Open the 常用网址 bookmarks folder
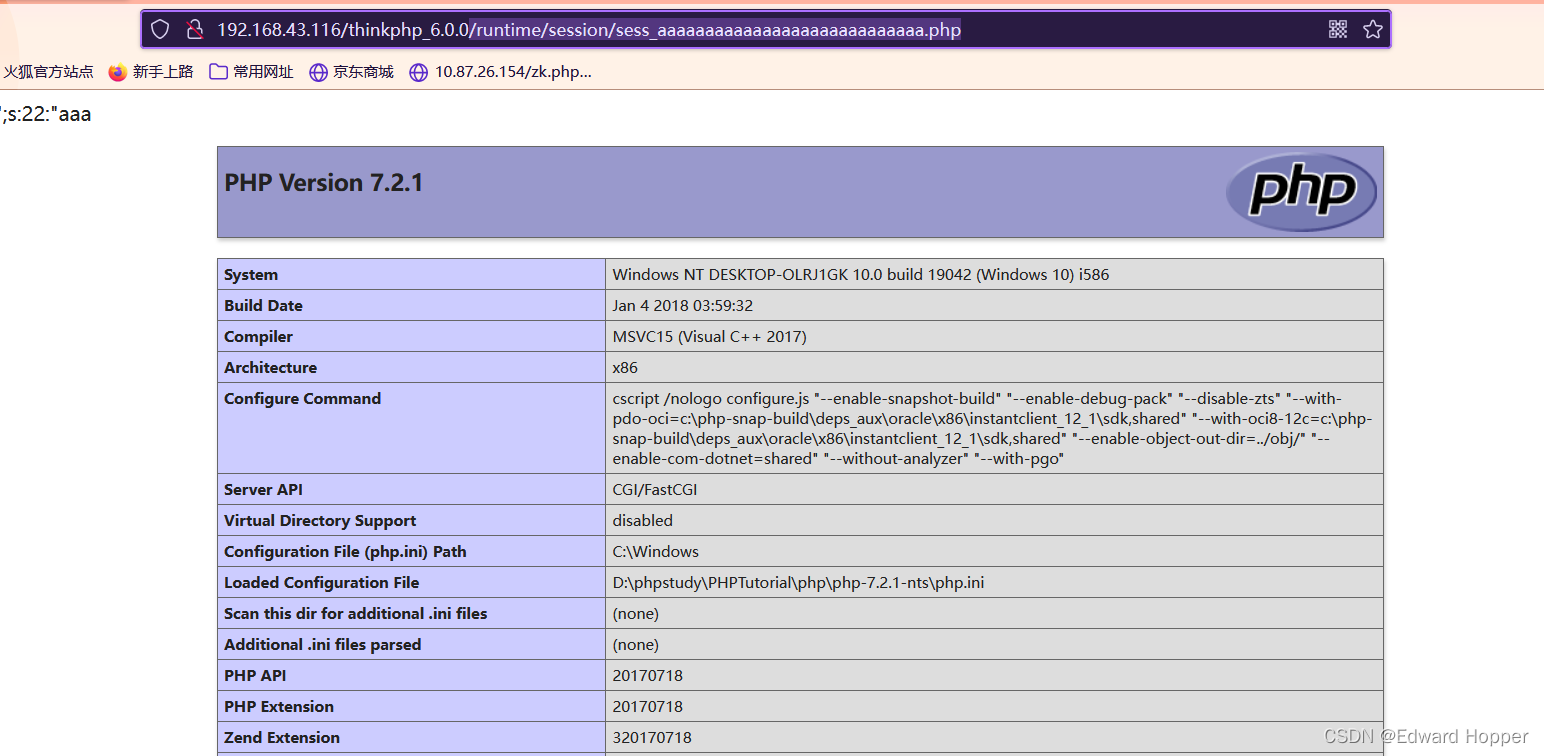This screenshot has height=756, width=1544. click(252, 71)
